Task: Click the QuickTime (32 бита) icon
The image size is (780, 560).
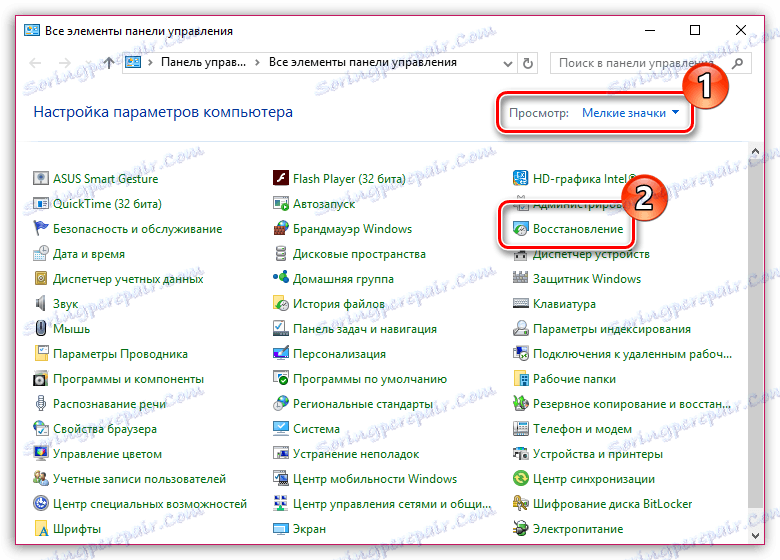Action: pyautogui.click(x=40, y=203)
